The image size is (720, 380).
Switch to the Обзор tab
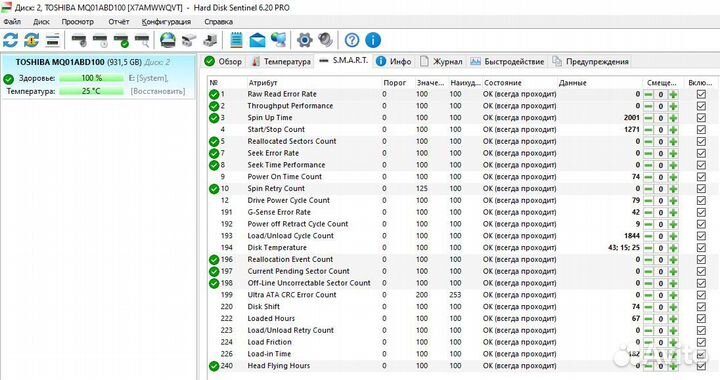pos(223,61)
